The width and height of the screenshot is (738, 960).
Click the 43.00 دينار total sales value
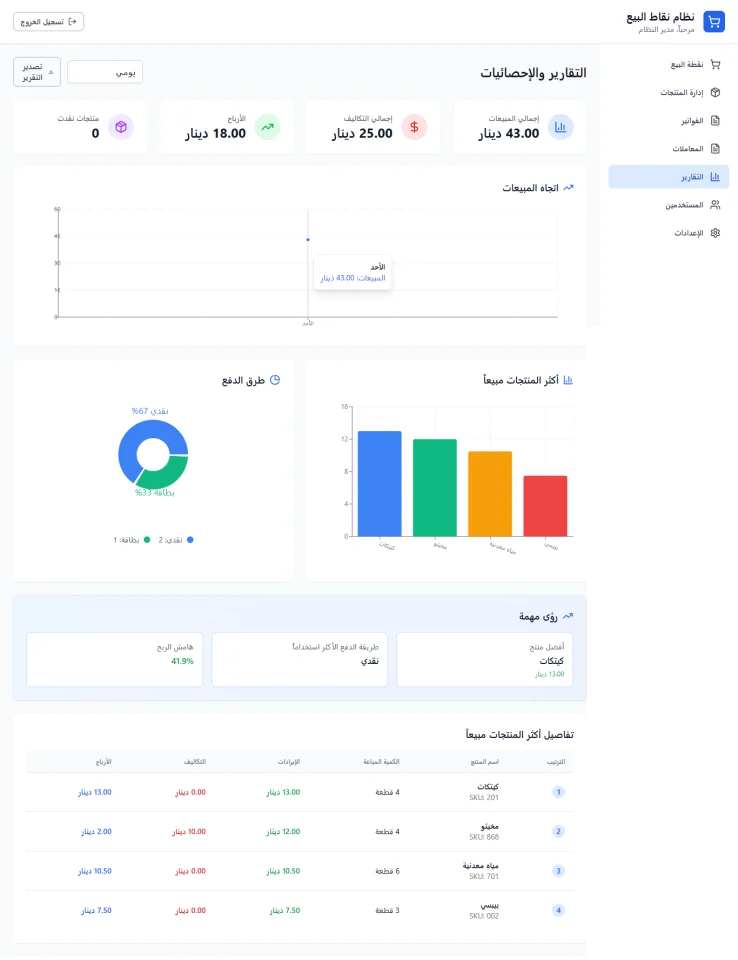coord(509,133)
